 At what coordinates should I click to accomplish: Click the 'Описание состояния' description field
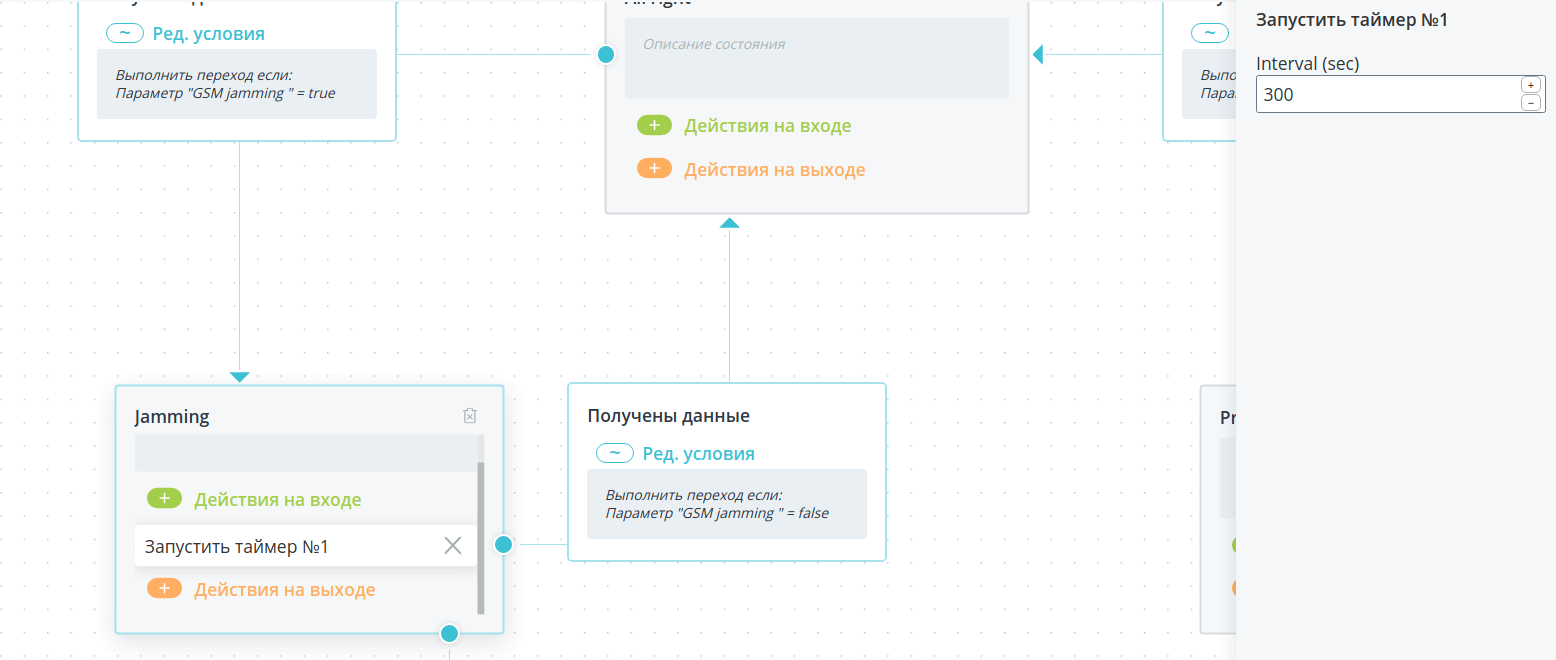pos(817,58)
